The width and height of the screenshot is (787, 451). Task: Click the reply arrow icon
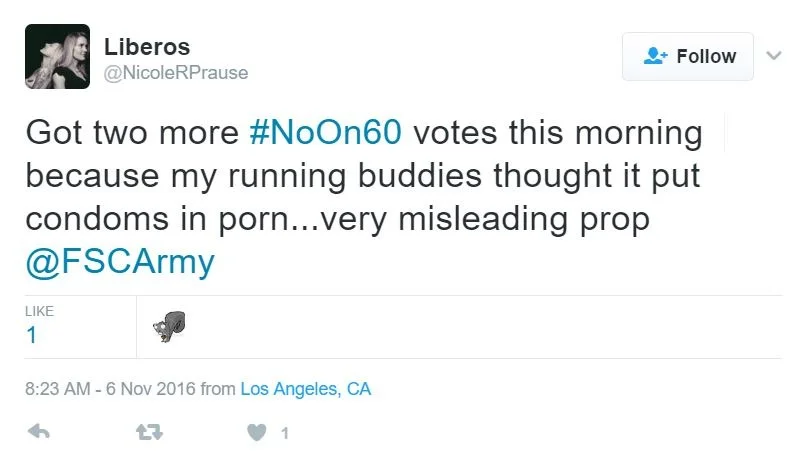(x=39, y=432)
